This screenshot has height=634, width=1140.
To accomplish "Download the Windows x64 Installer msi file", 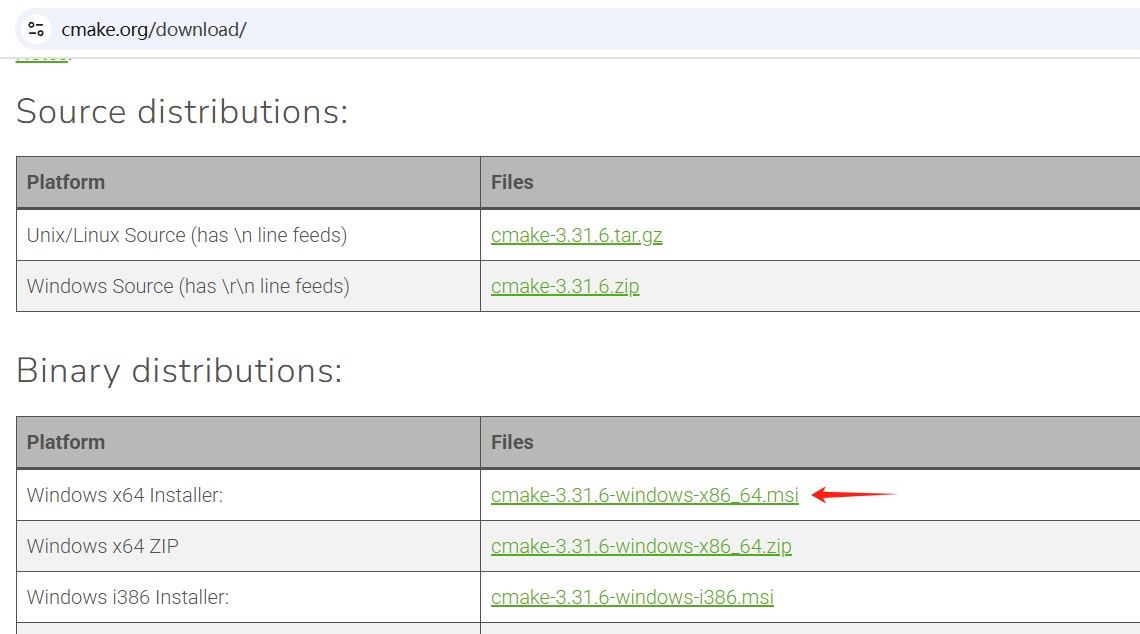I will click(x=644, y=494).
